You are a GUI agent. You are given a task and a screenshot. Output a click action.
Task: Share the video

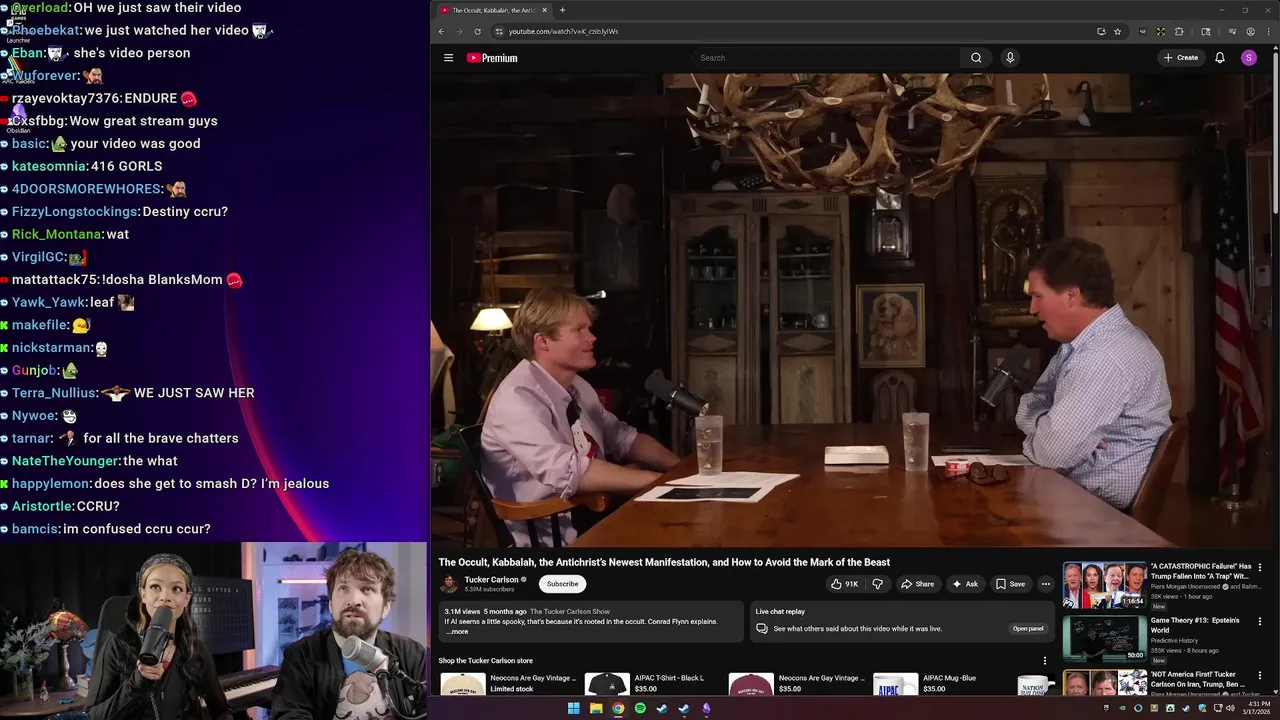coord(917,584)
